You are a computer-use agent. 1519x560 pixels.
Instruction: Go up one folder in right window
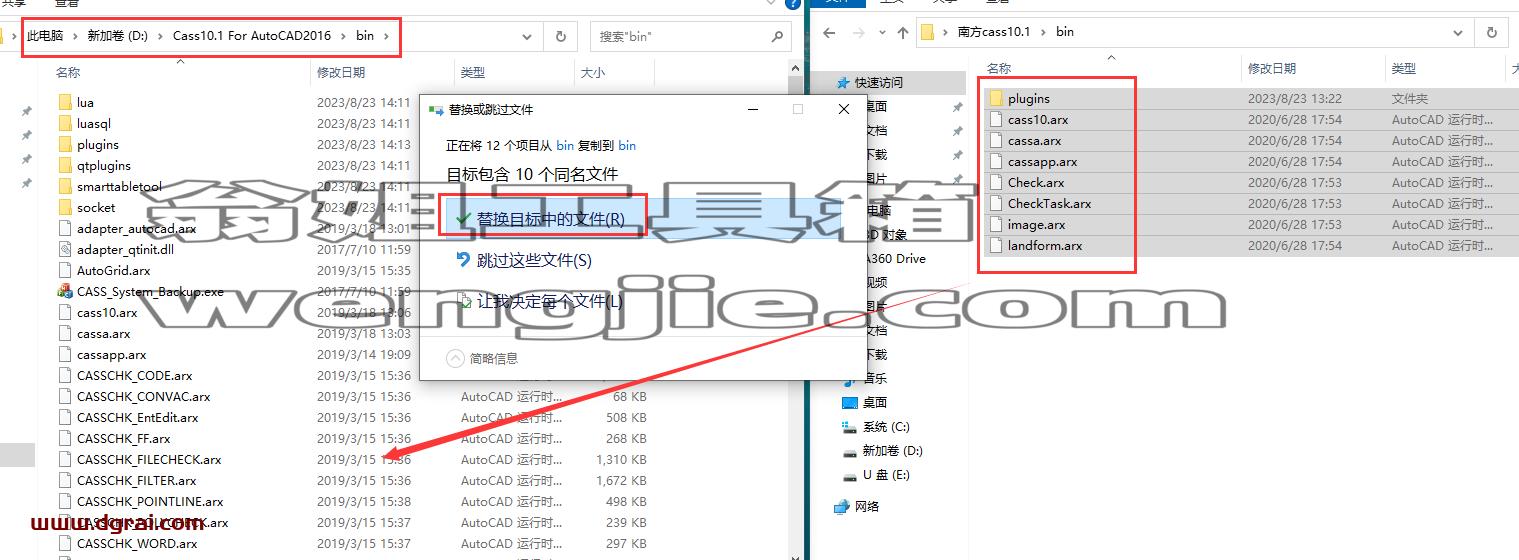point(902,32)
